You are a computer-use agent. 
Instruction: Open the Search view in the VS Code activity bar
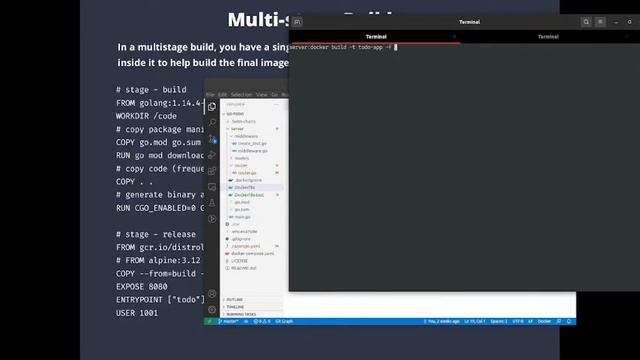(x=212, y=122)
